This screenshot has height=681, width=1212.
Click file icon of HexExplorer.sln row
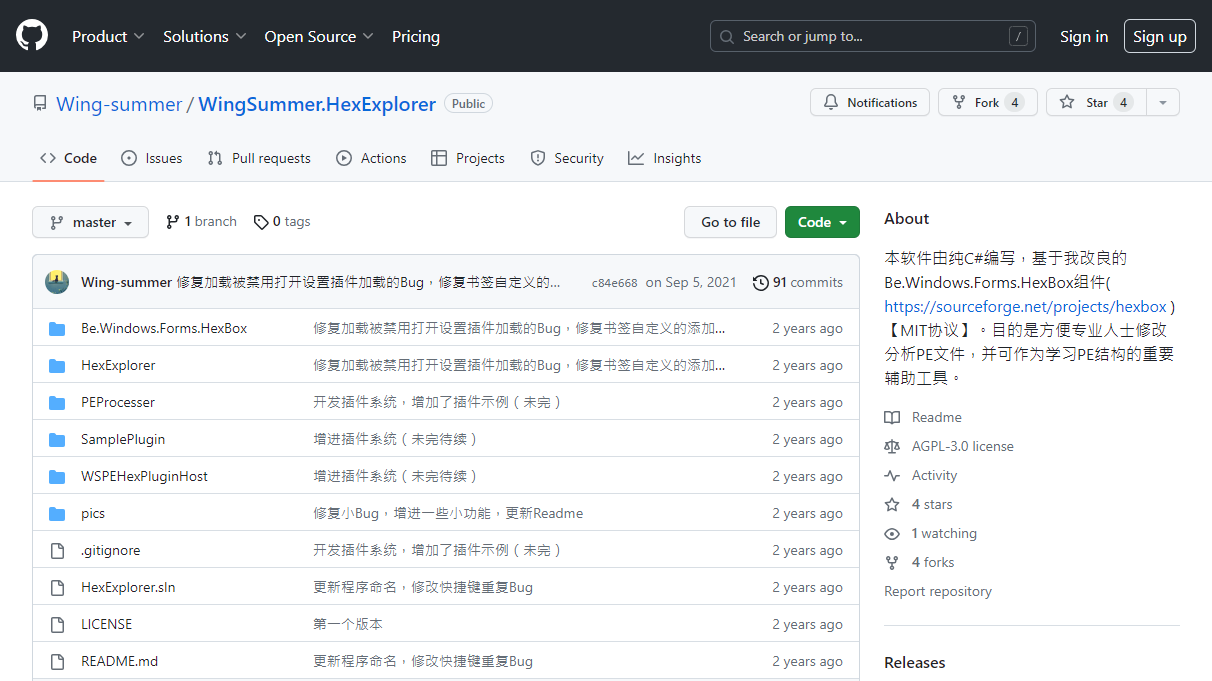pos(57,587)
